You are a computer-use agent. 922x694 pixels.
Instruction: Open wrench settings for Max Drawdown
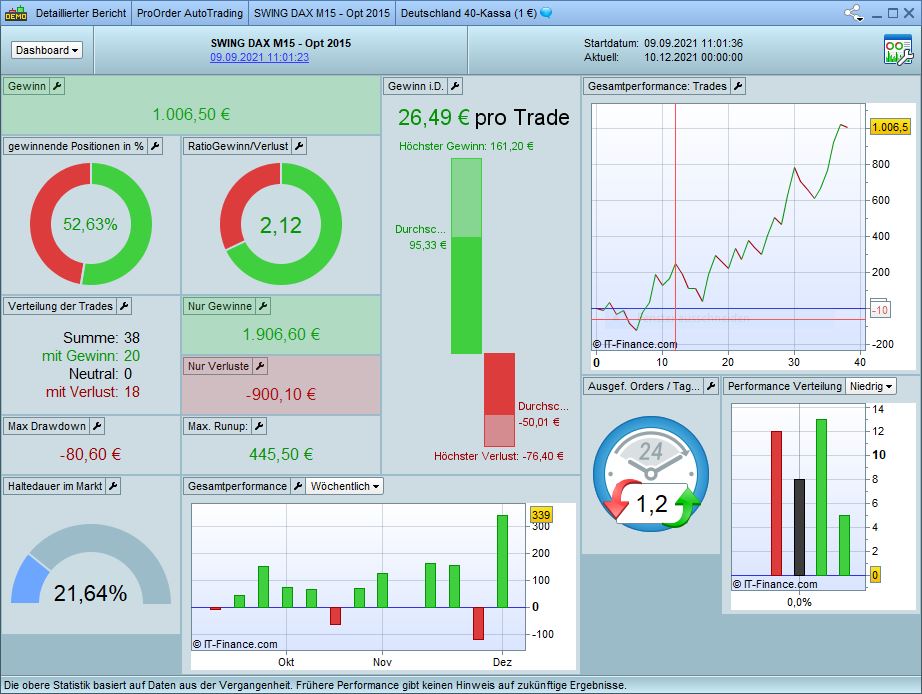[98, 426]
